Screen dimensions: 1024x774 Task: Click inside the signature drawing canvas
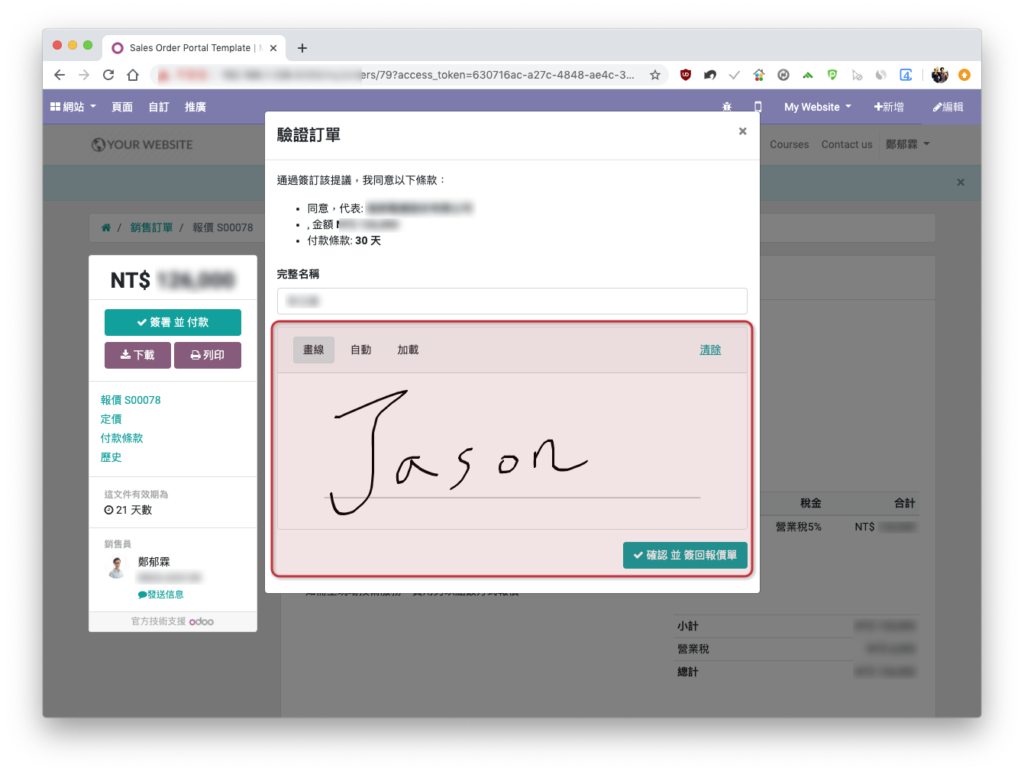(x=512, y=451)
